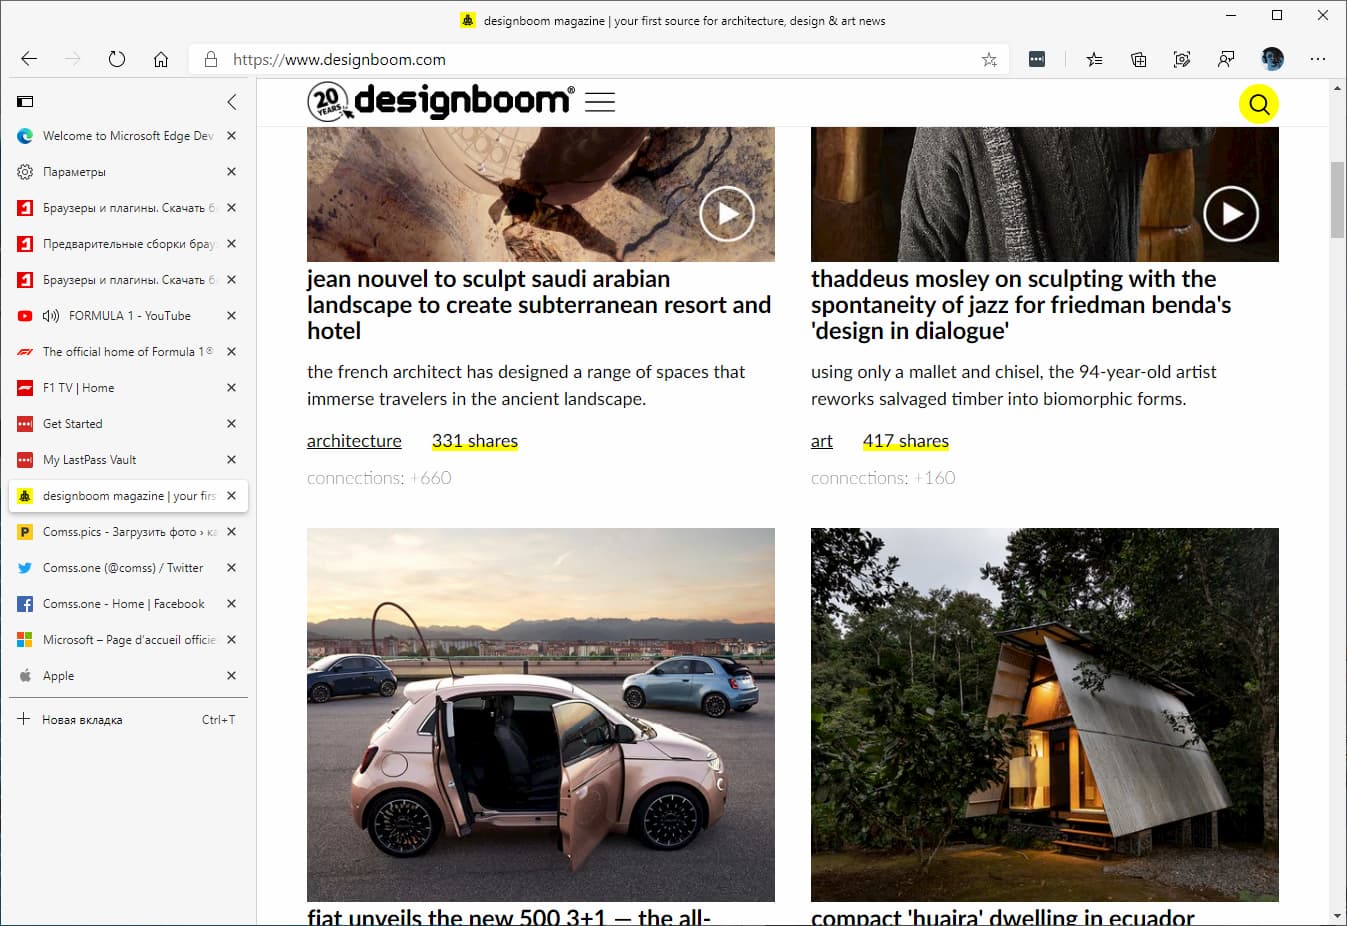The height and width of the screenshot is (926, 1347).
Task: Open Collections in the Edge toolbar
Action: pyautogui.click(x=1137, y=59)
